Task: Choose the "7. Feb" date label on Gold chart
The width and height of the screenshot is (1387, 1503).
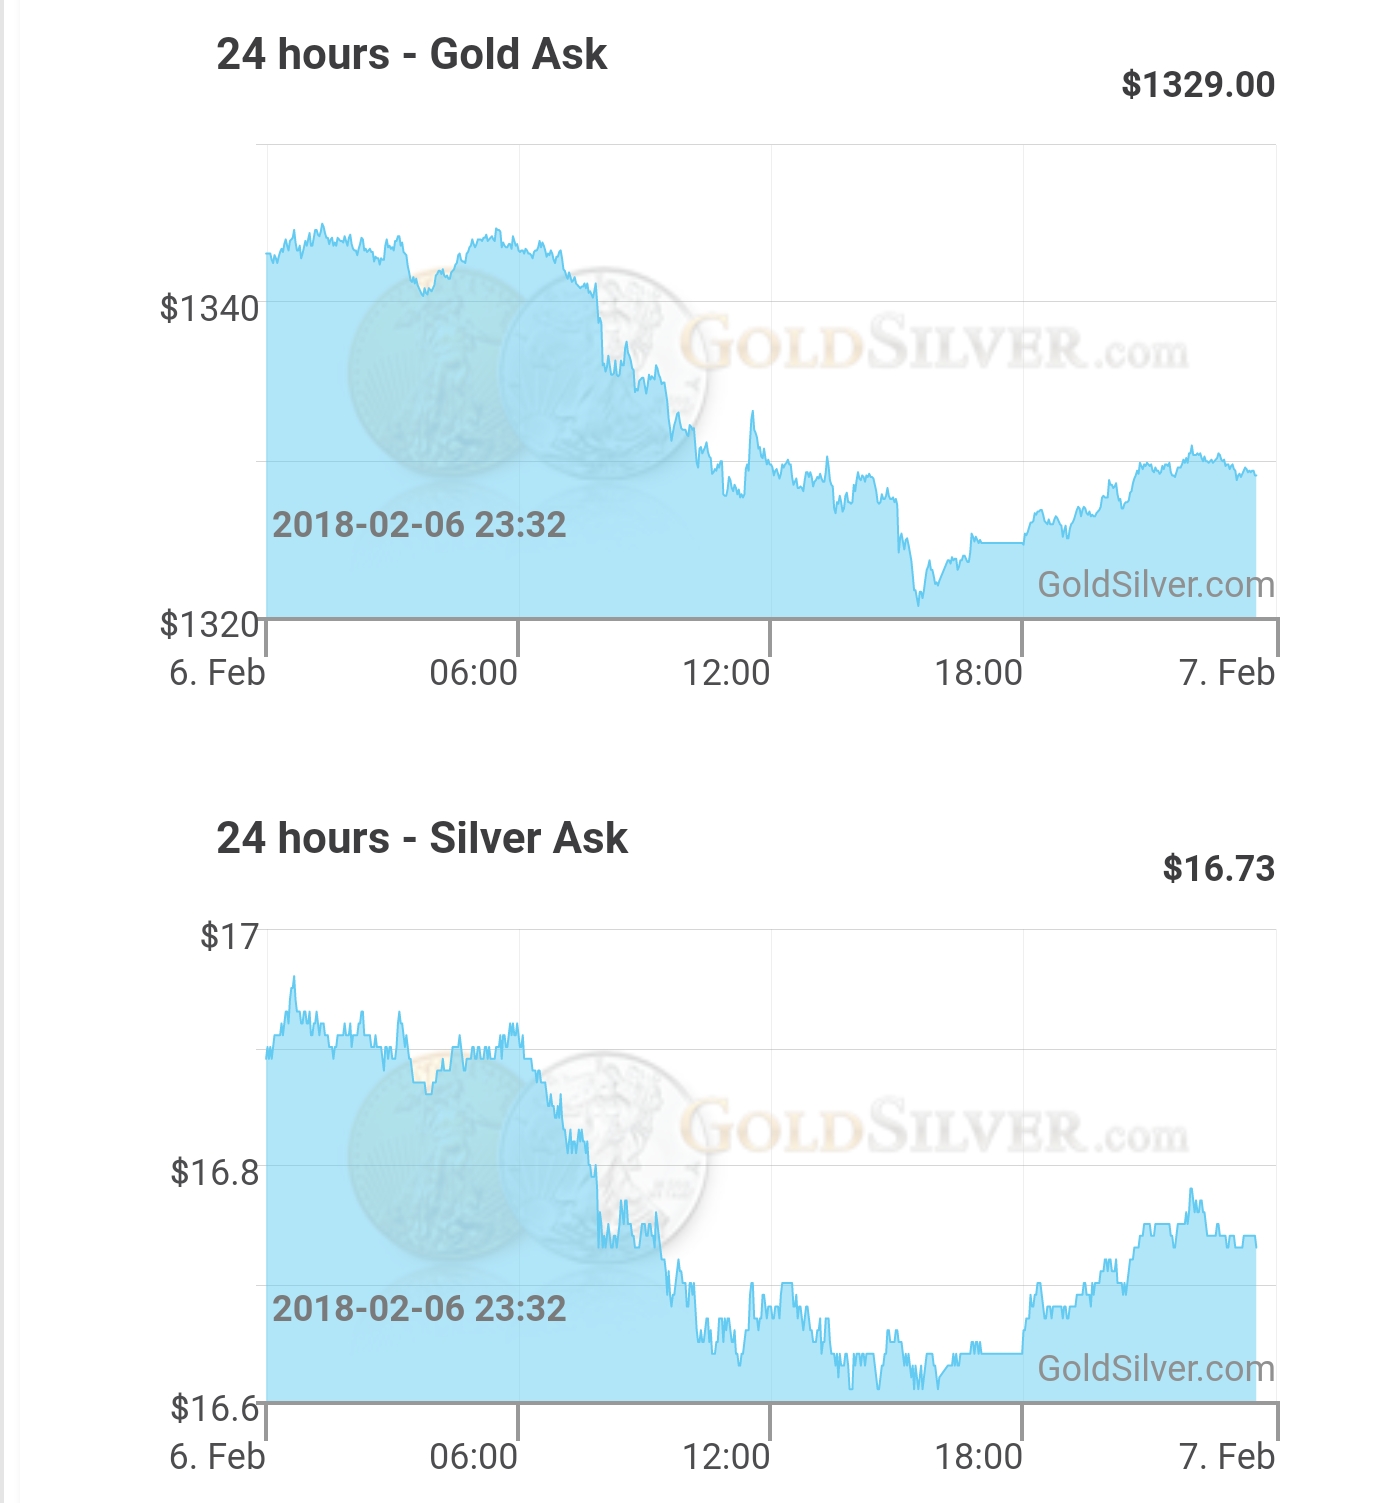Action: point(1226,673)
